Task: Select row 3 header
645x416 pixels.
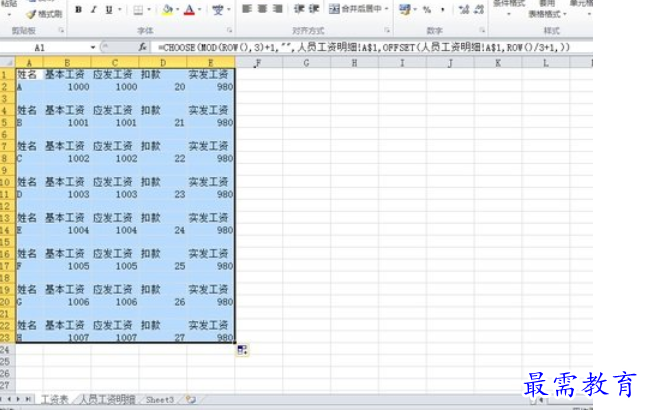Action: pyautogui.click(x=7, y=99)
